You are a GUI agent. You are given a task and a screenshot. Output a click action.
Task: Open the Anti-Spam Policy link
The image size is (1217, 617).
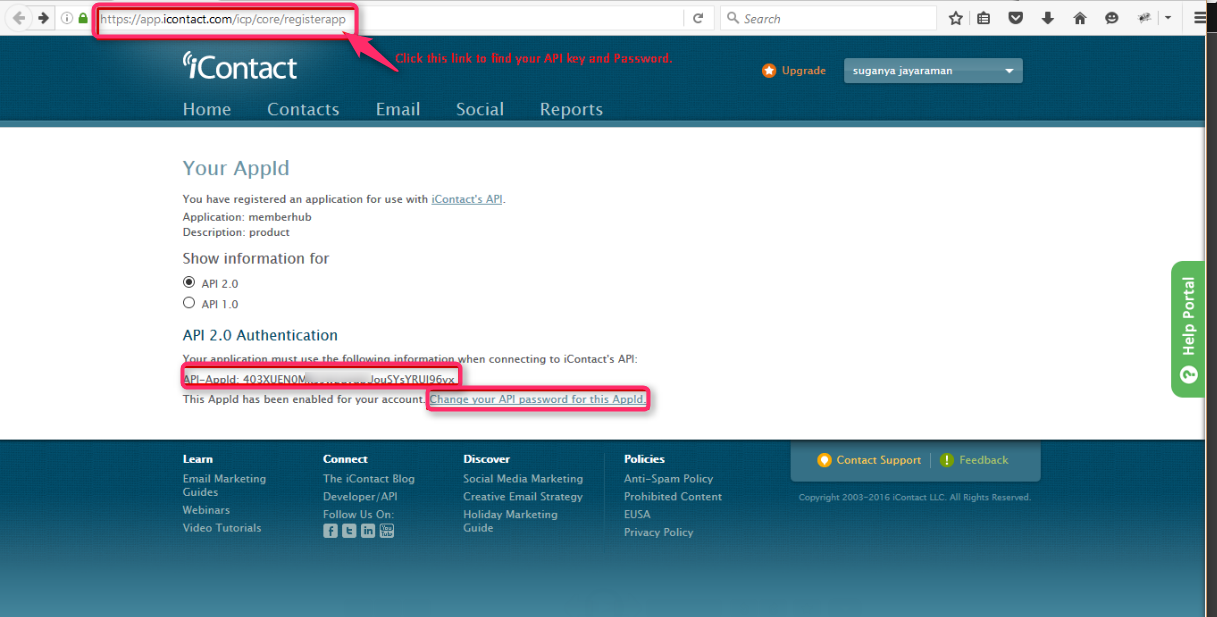(669, 479)
